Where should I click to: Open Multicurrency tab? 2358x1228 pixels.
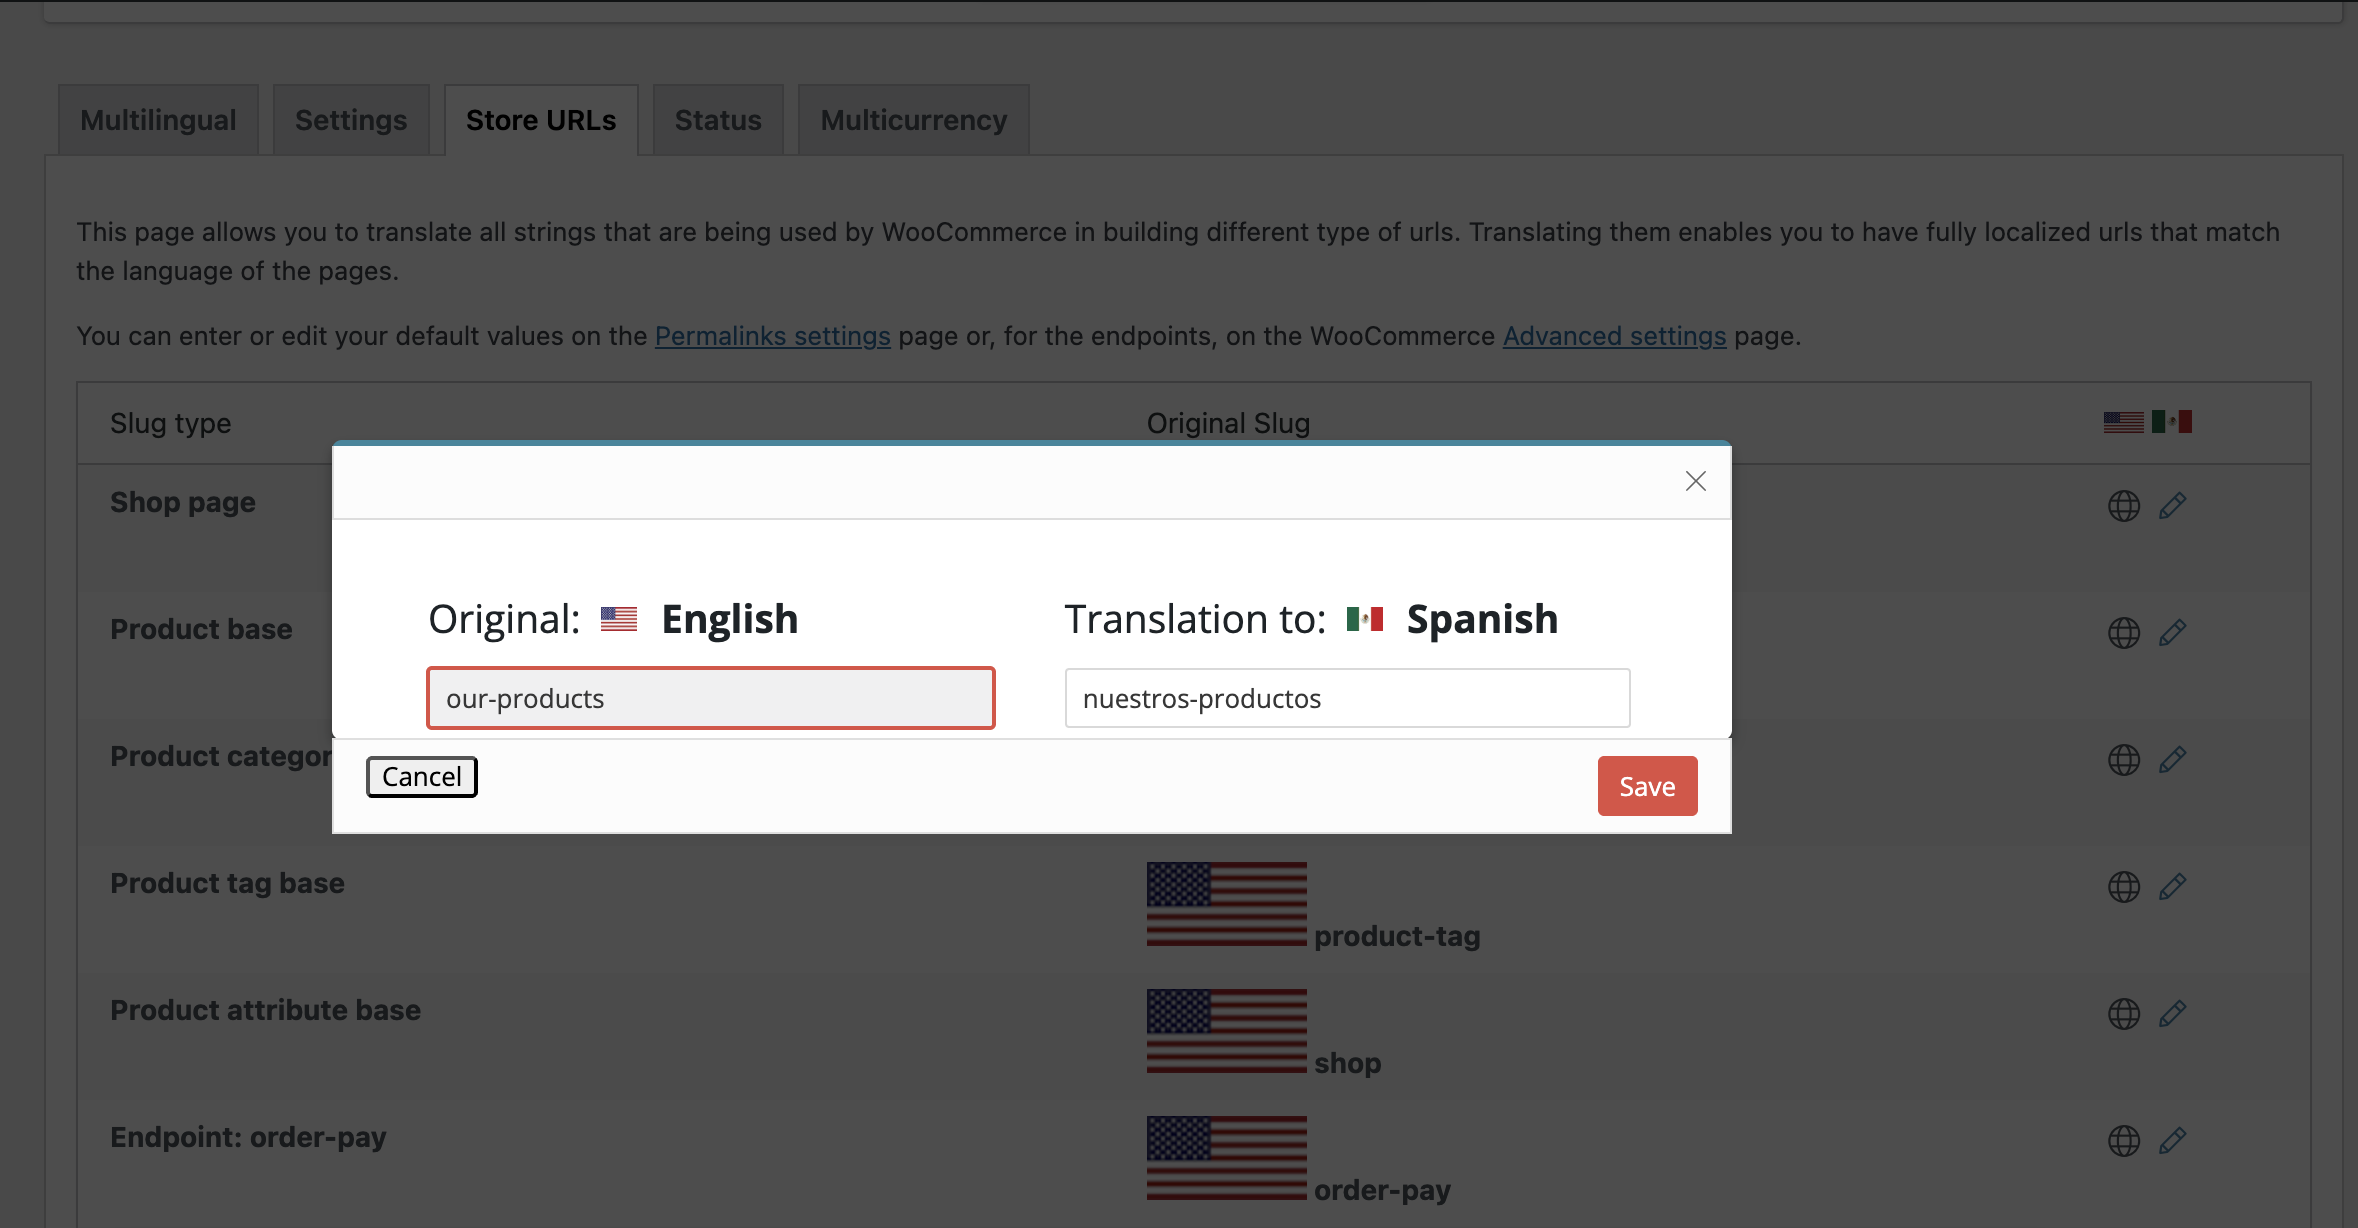(914, 120)
